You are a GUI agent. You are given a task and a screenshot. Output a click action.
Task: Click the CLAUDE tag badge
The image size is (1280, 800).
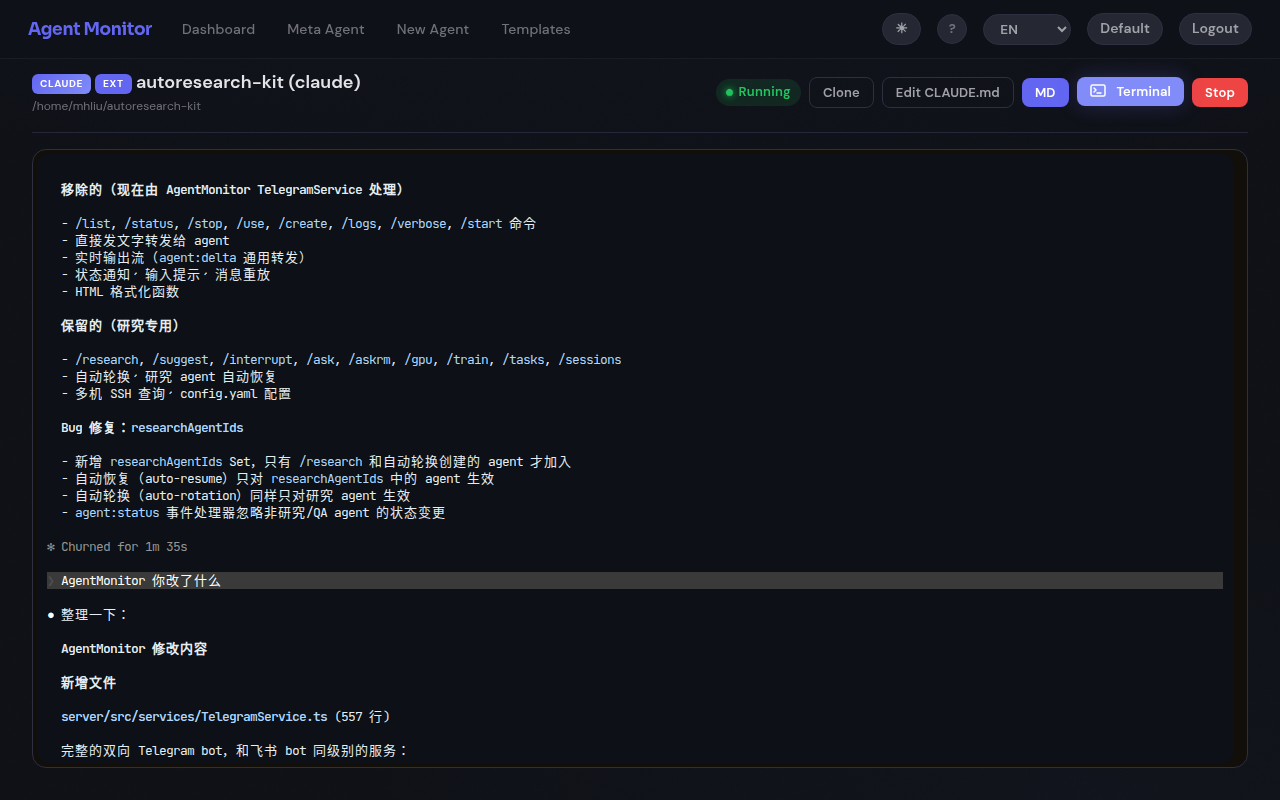tap(61, 83)
